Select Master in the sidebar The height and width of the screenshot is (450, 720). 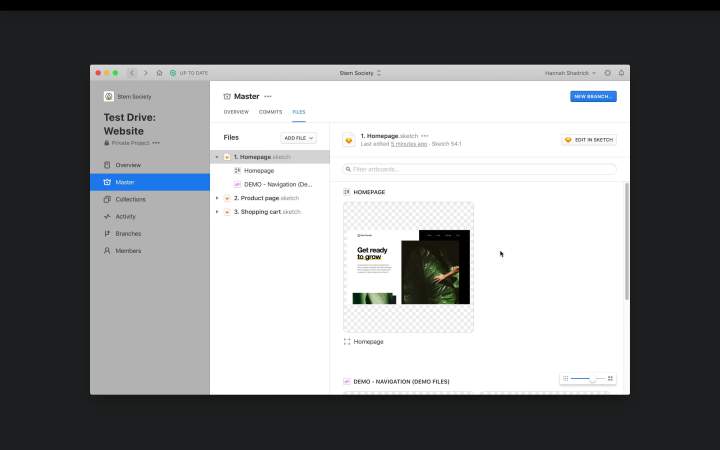click(x=150, y=182)
